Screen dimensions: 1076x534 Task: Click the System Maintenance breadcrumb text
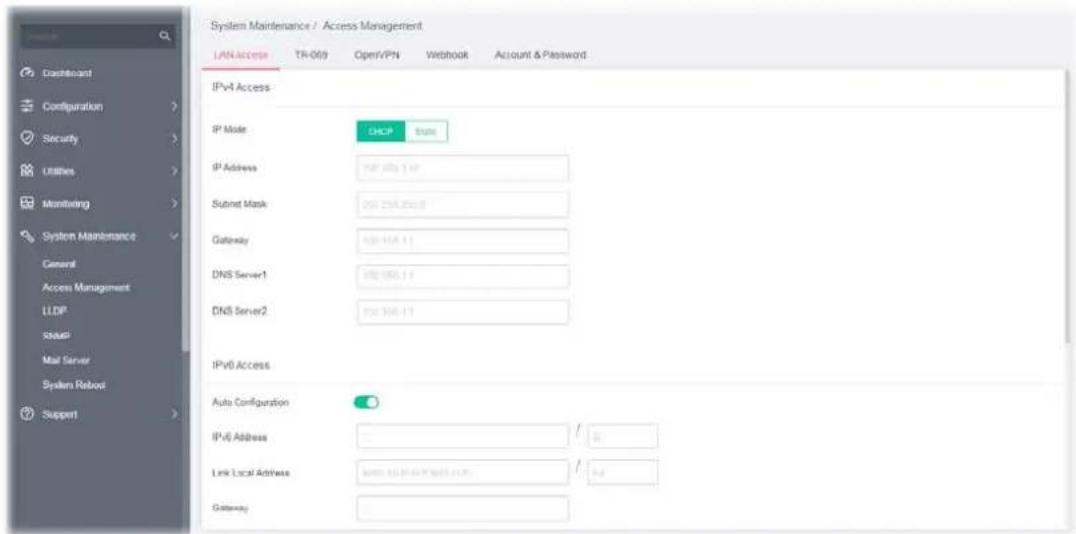click(x=260, y=26)
